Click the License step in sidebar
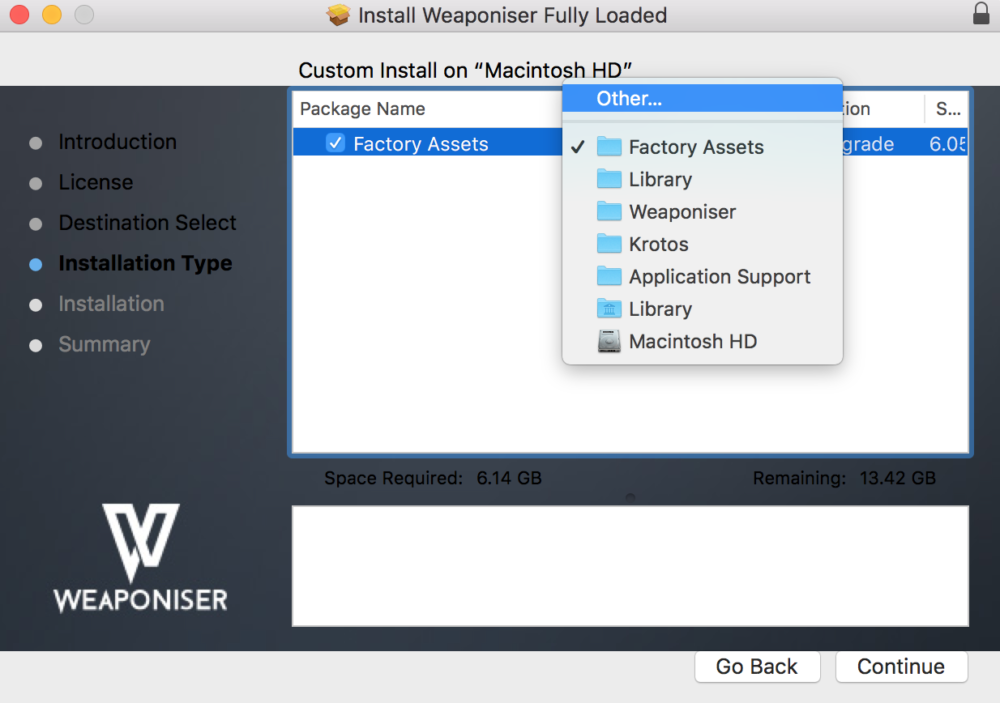1000x703 pixels. click(96, 182)
